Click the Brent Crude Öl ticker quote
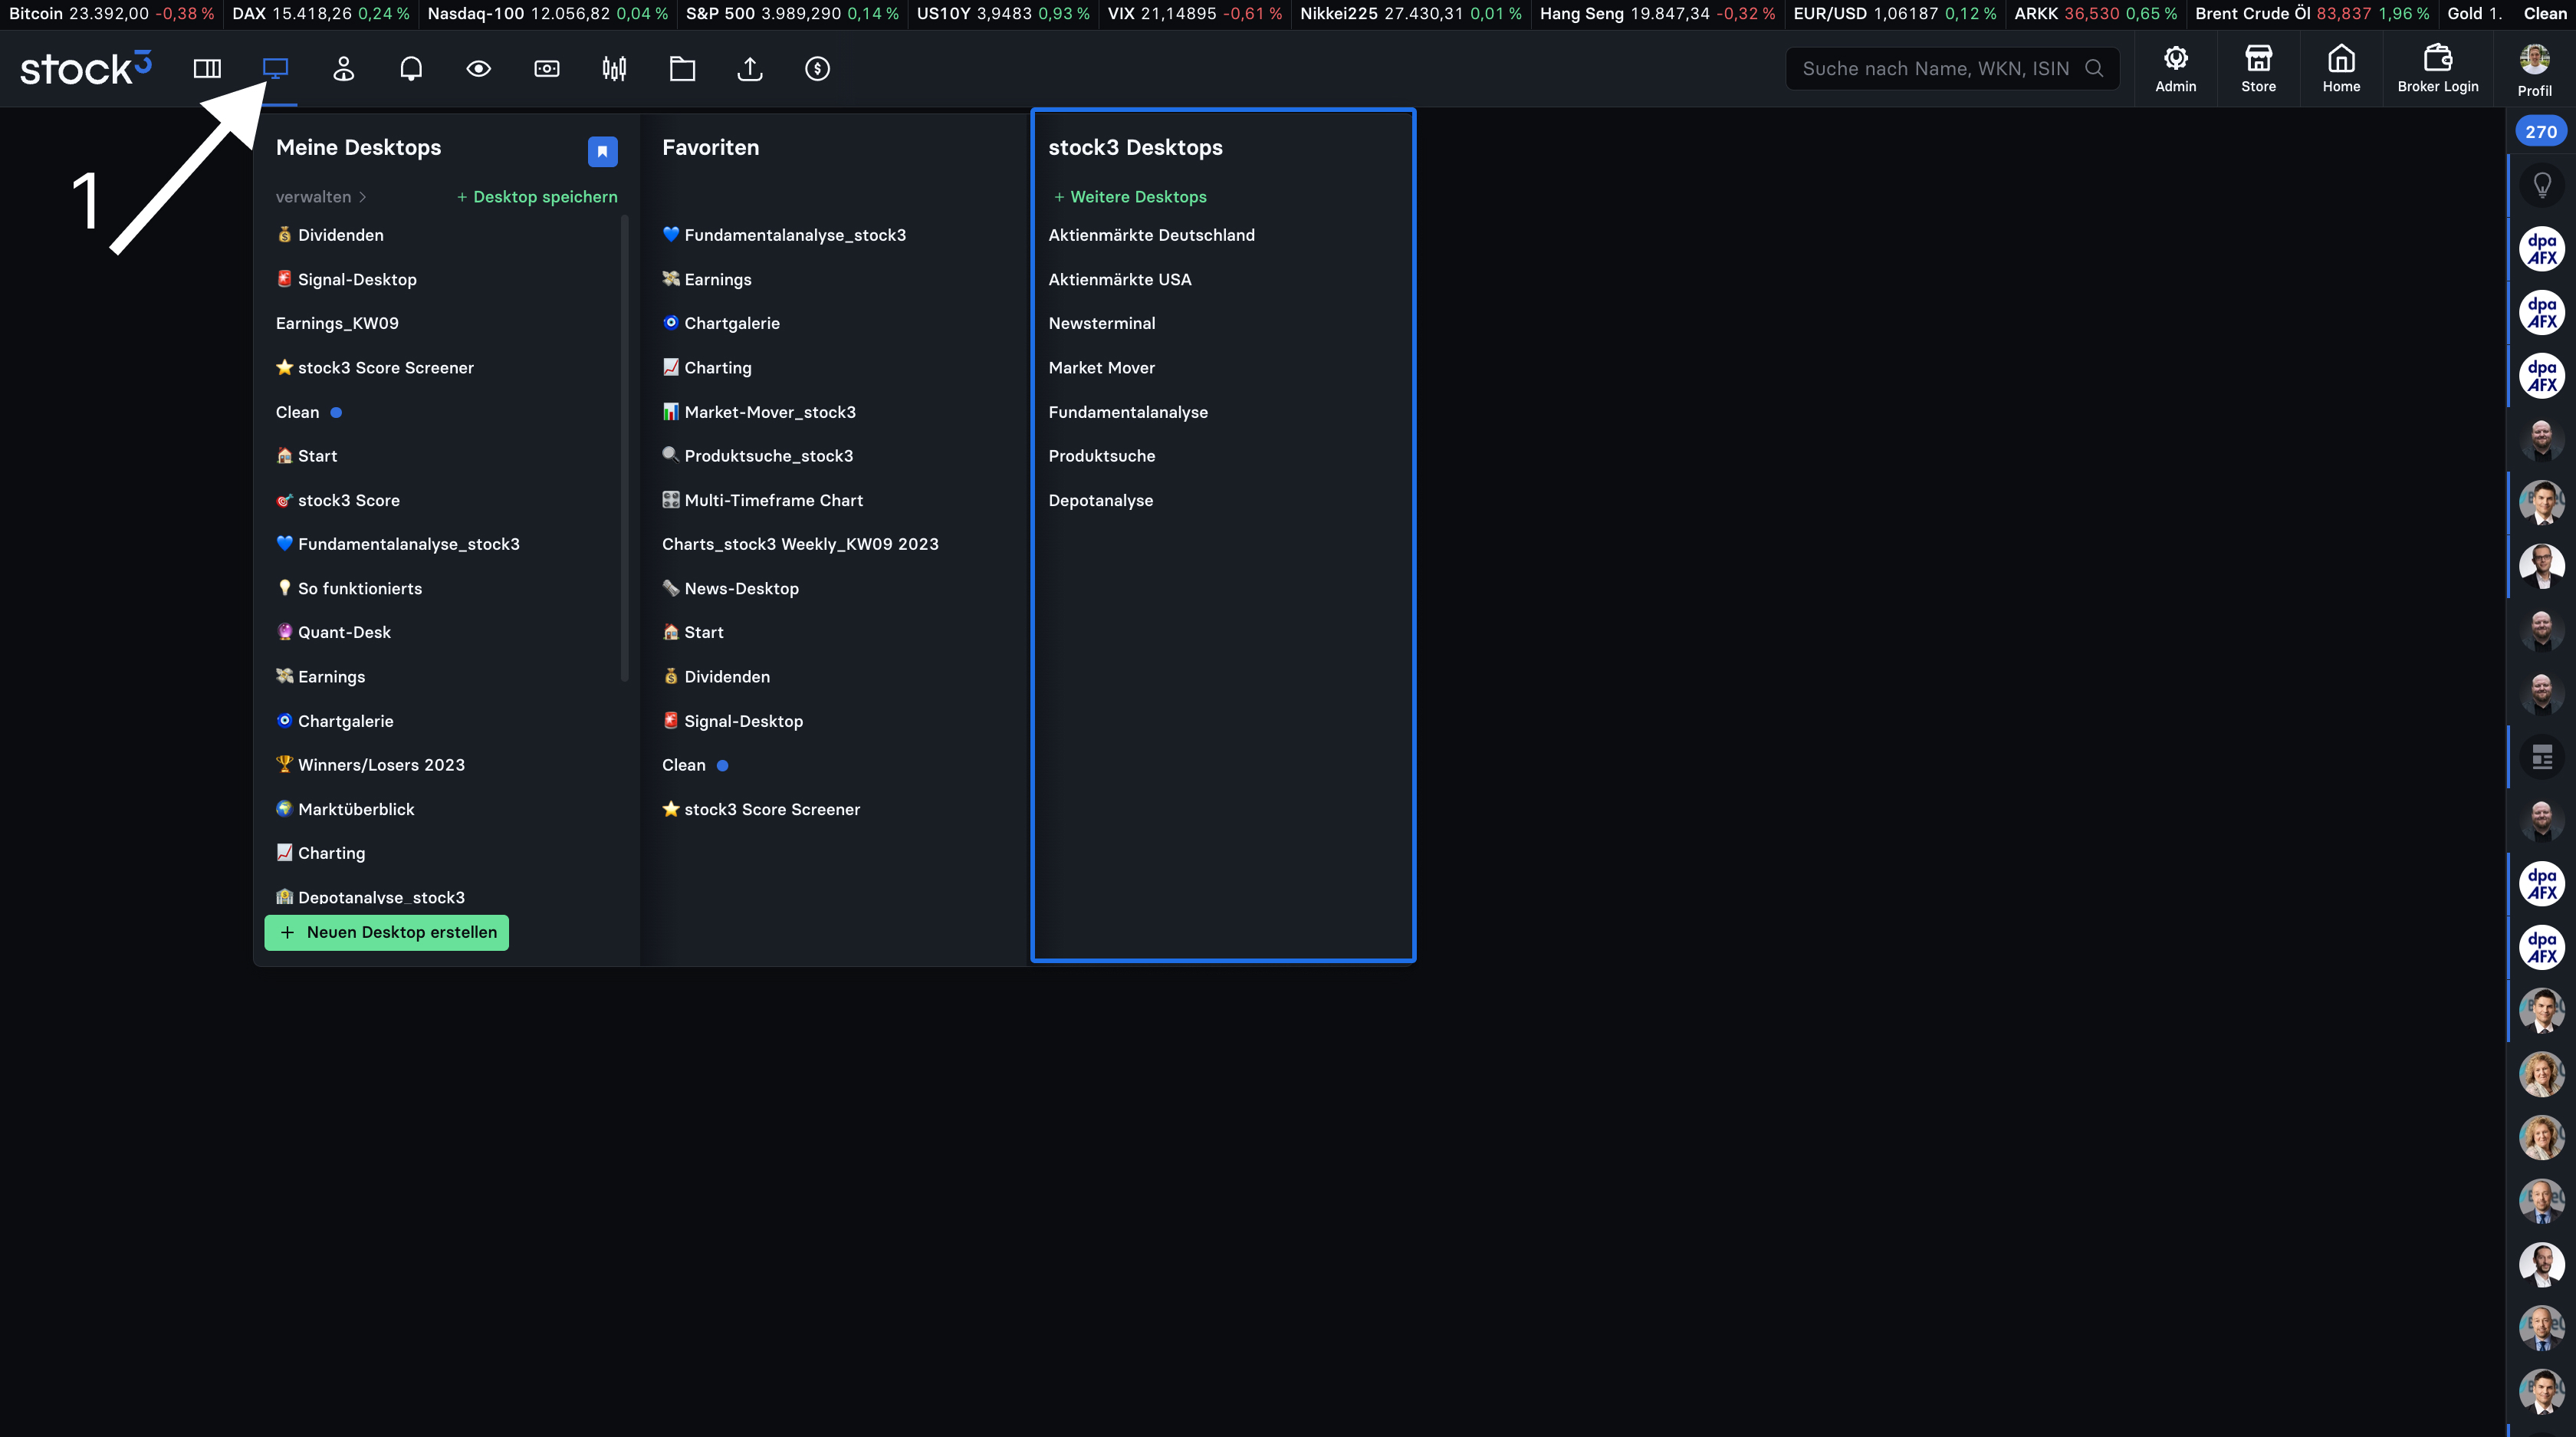Viewport: 2576px width, 1437px height. pyautogui.click(x=2312, y=13)
